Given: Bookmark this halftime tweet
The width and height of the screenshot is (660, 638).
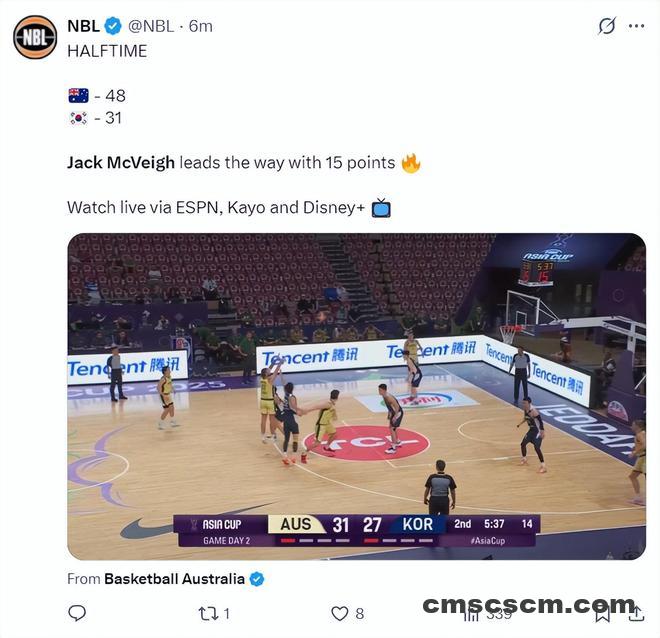Looking at the screenshot, I should point(602,614).
